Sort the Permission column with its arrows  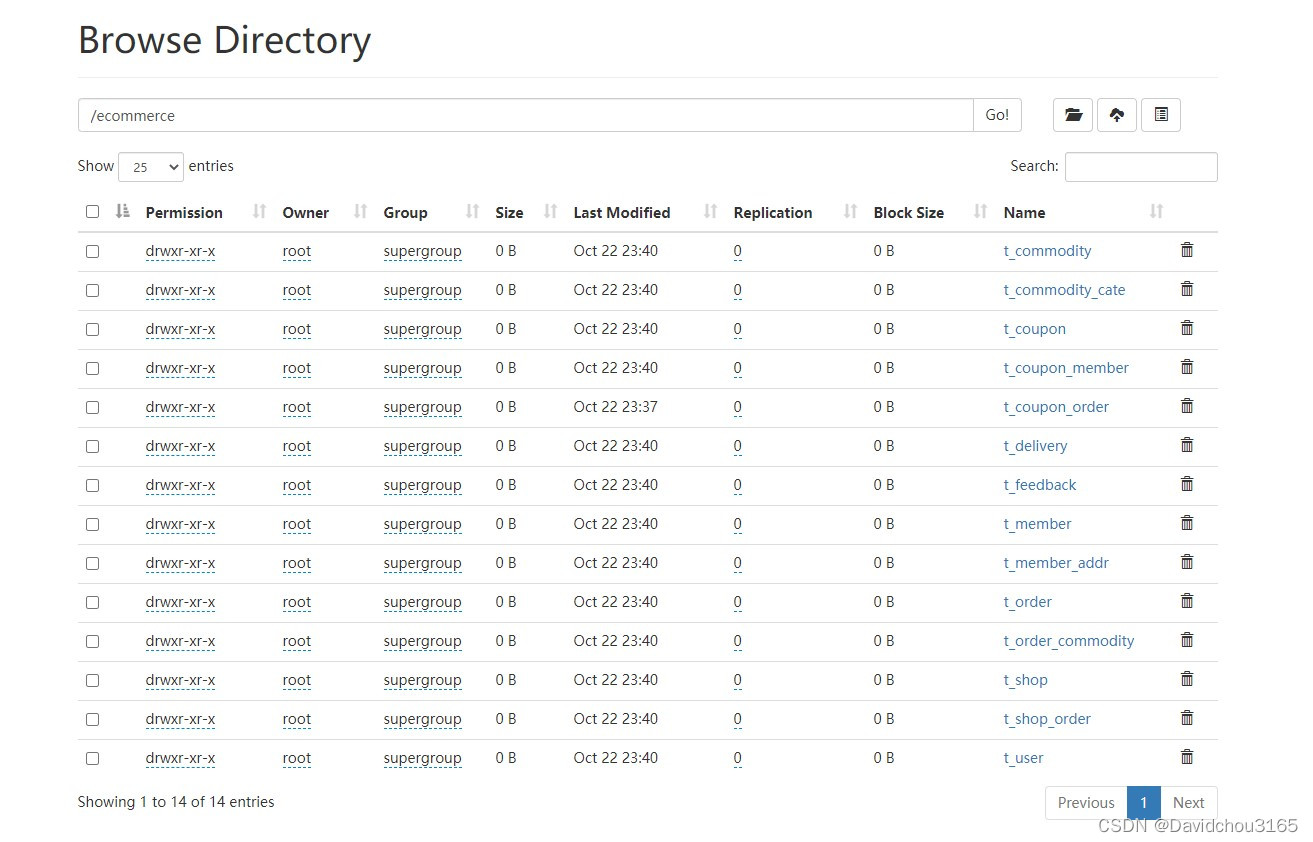click(x=260, y=212)
